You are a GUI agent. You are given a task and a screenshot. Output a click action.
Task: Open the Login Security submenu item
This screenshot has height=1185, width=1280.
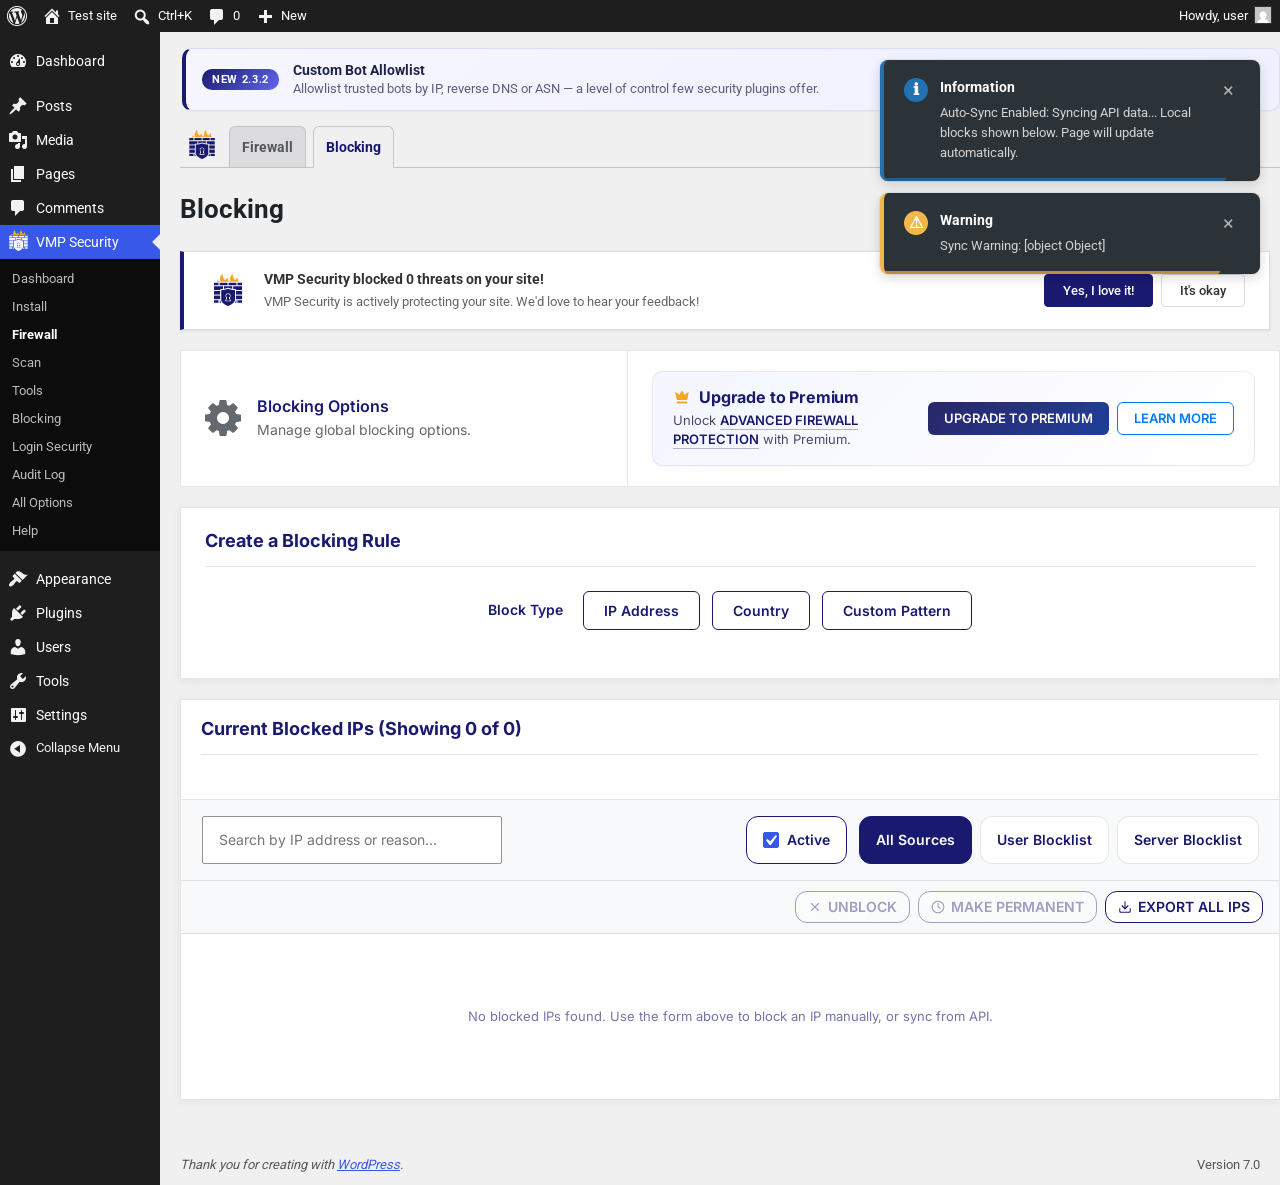pyautogui.click(x=52, y=447)
